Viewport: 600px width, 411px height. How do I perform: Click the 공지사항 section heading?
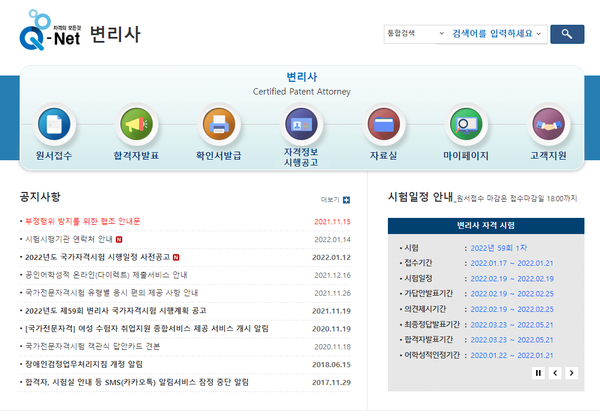click(40, 197)
